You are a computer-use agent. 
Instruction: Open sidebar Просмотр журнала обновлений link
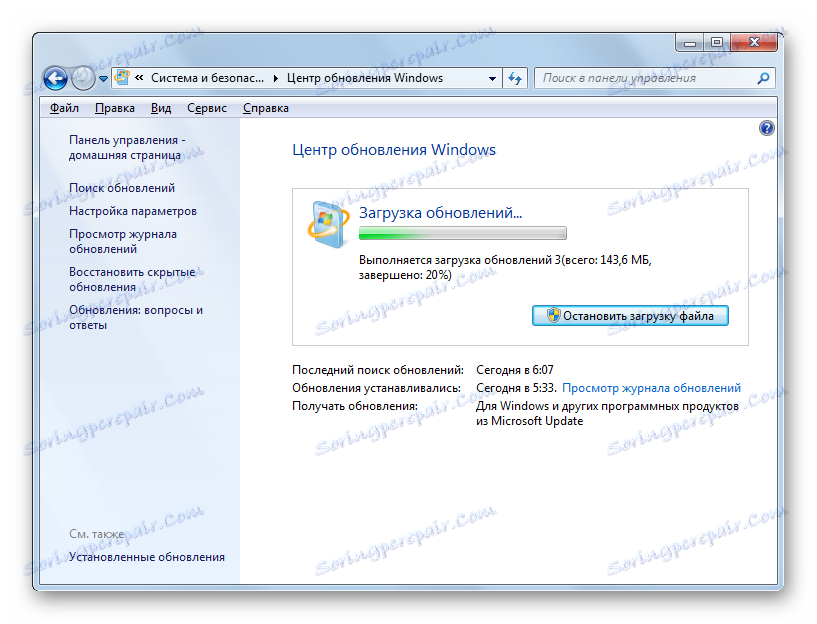(x=123, y=242)
